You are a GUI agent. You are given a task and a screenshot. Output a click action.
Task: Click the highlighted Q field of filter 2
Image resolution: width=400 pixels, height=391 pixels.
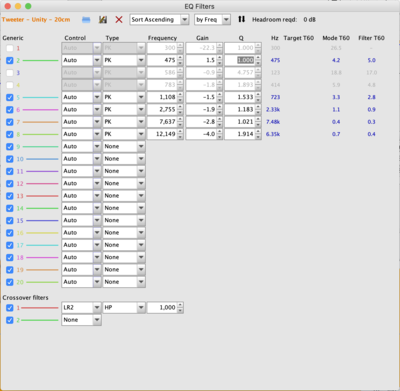pyautogui.click(x=240, y=60)
